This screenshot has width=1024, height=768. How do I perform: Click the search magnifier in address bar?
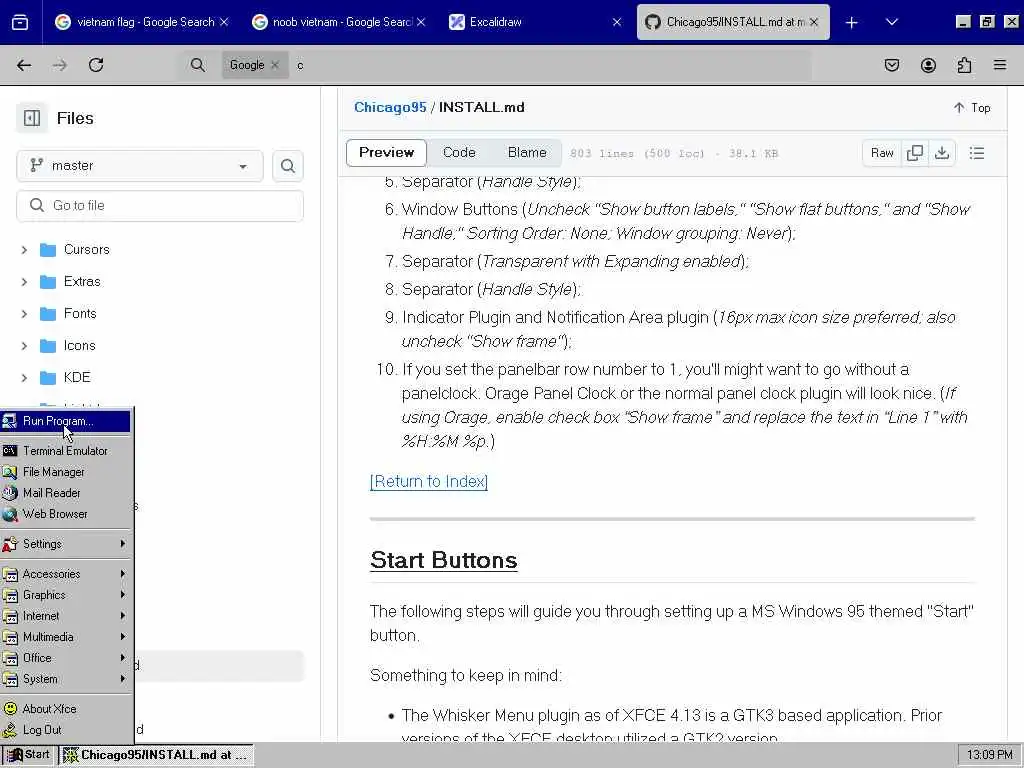pyautogui.click(x=198, y=65)
